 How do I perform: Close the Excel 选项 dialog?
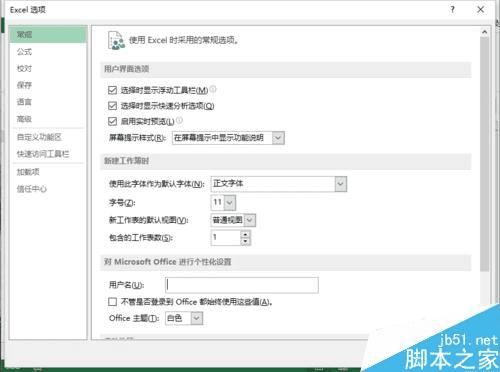(480, 10)
